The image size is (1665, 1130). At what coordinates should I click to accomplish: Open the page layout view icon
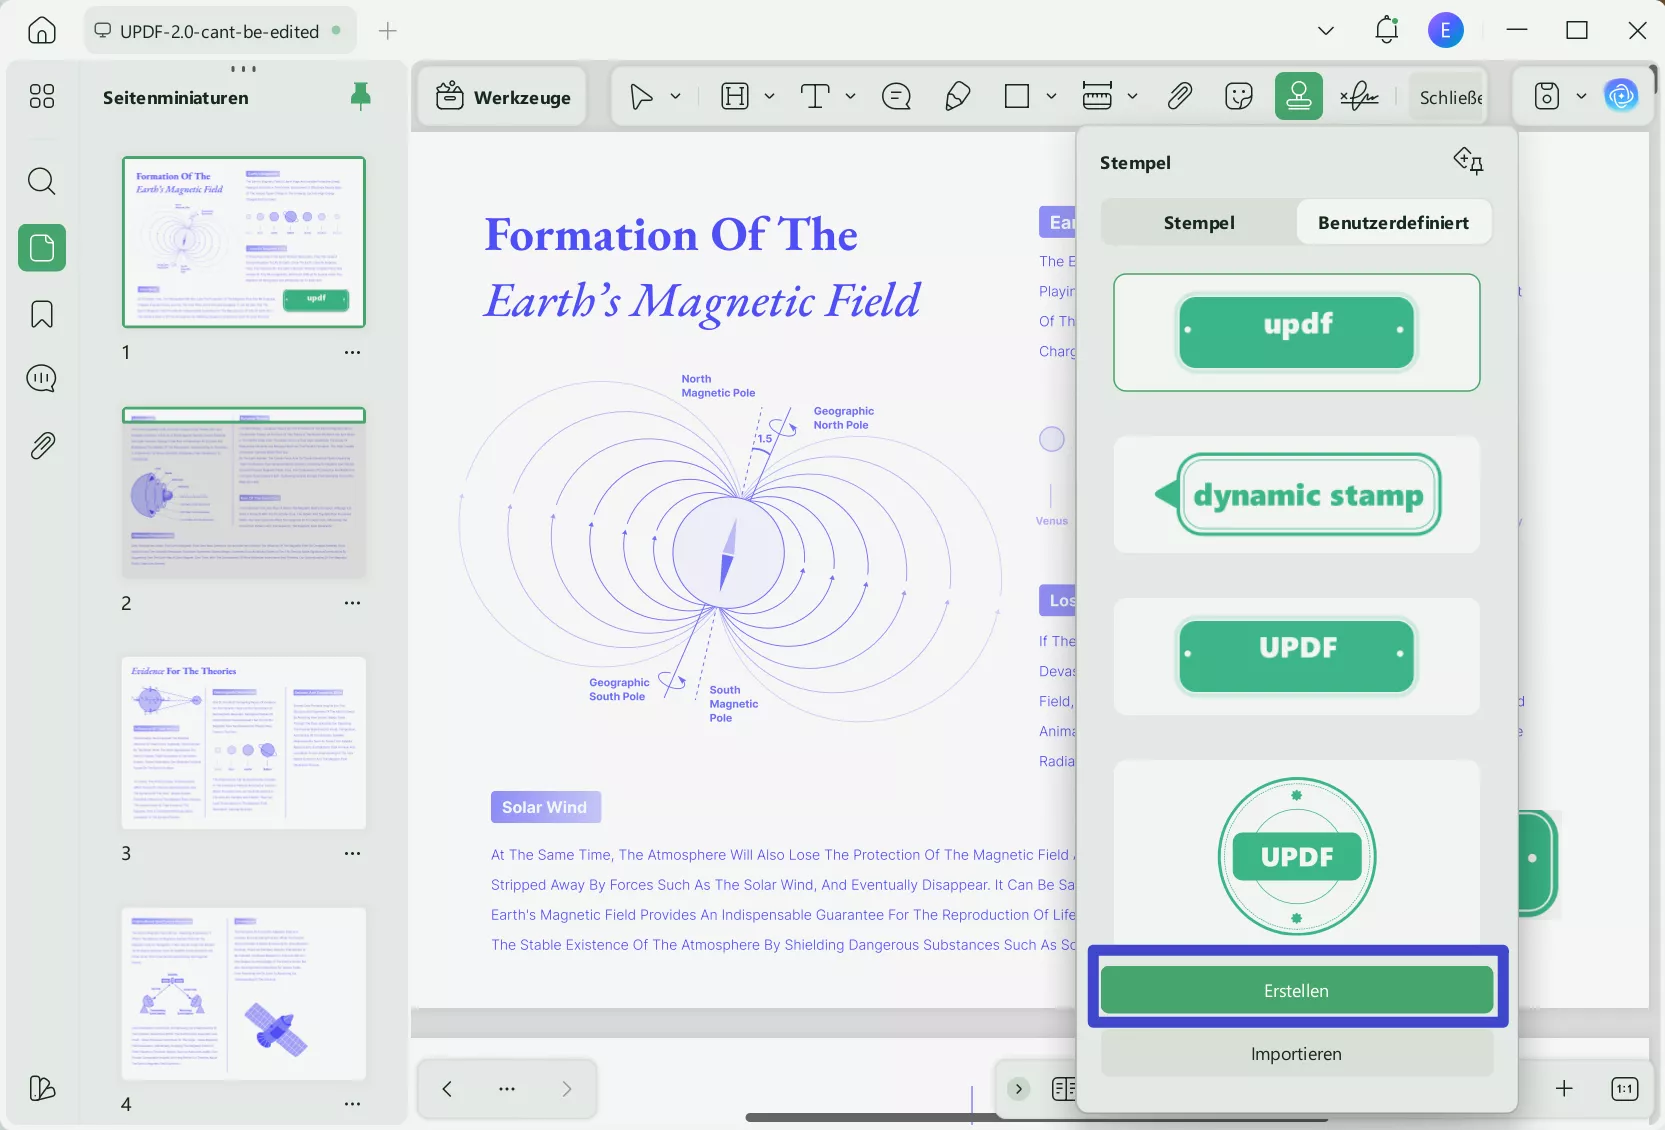click(x=1064, y=1089)
